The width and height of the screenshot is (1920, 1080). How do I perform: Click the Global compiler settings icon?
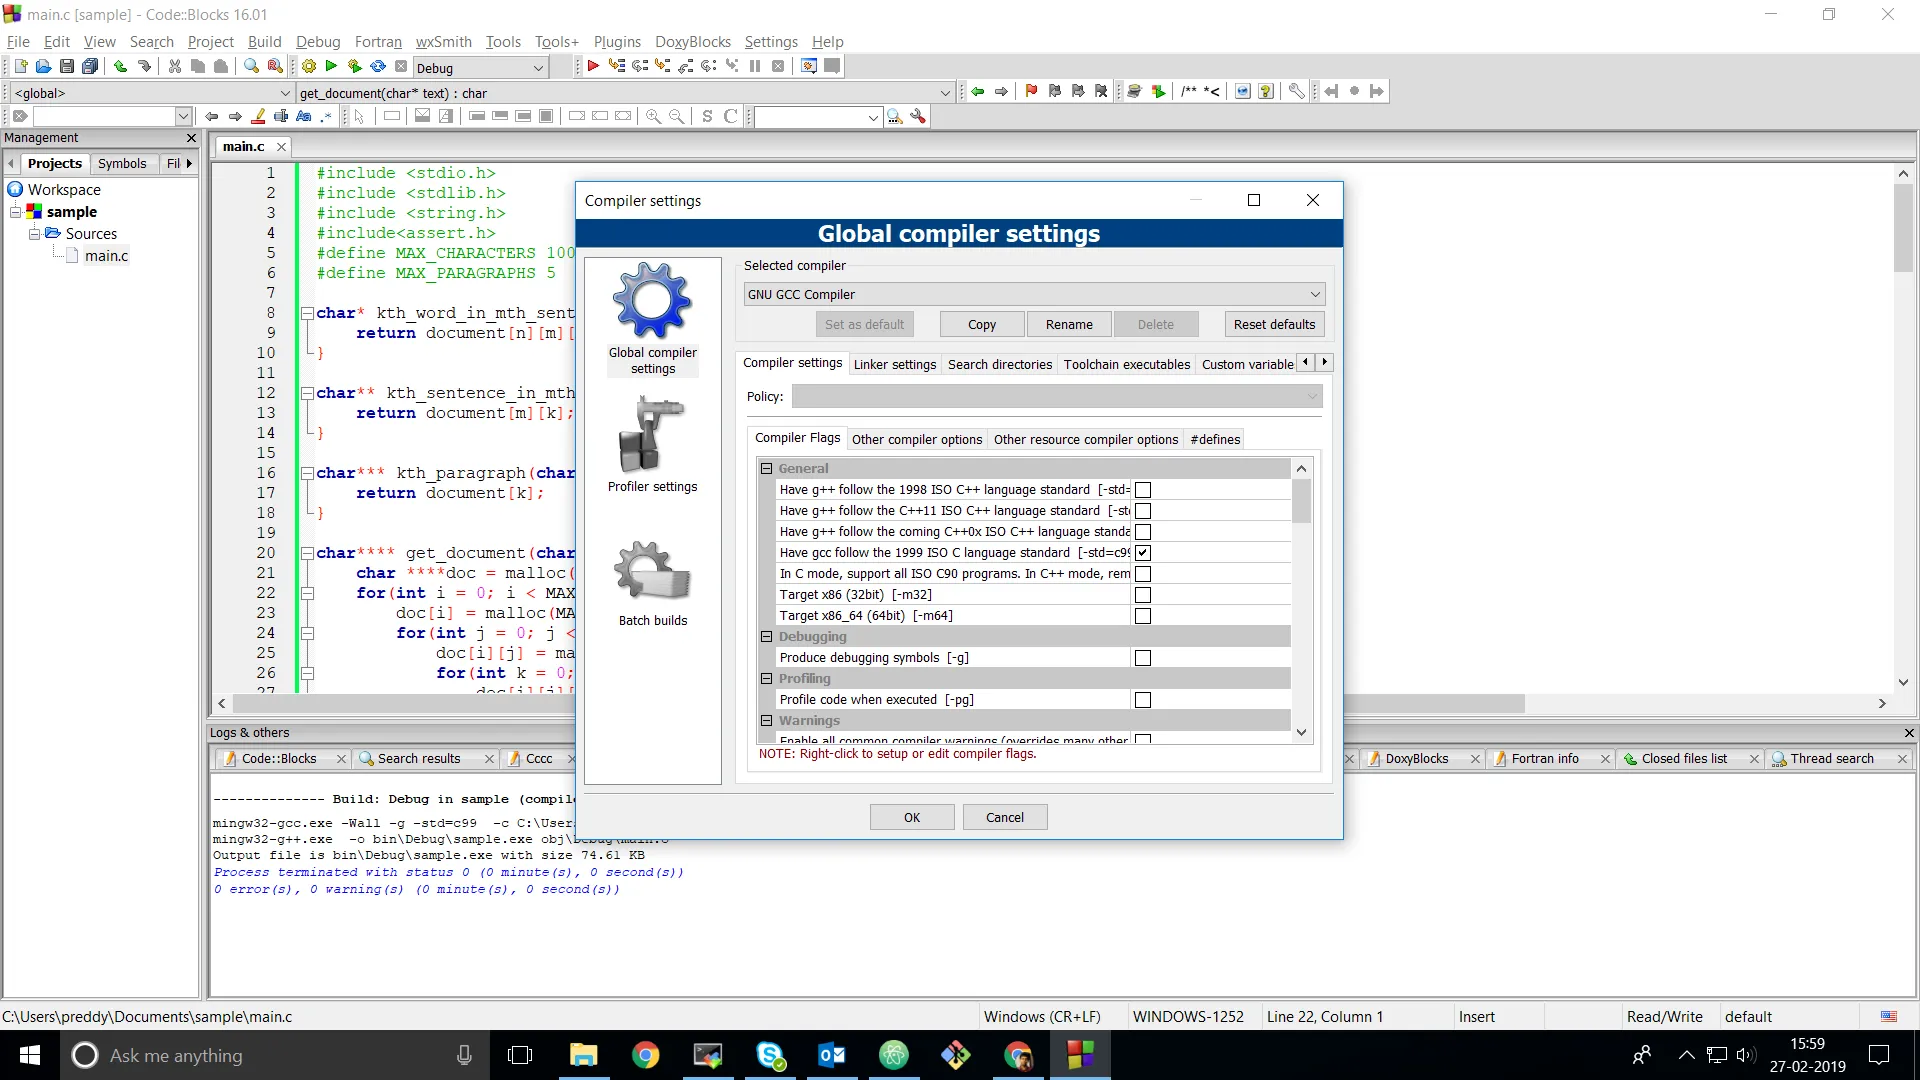[651, 301]
